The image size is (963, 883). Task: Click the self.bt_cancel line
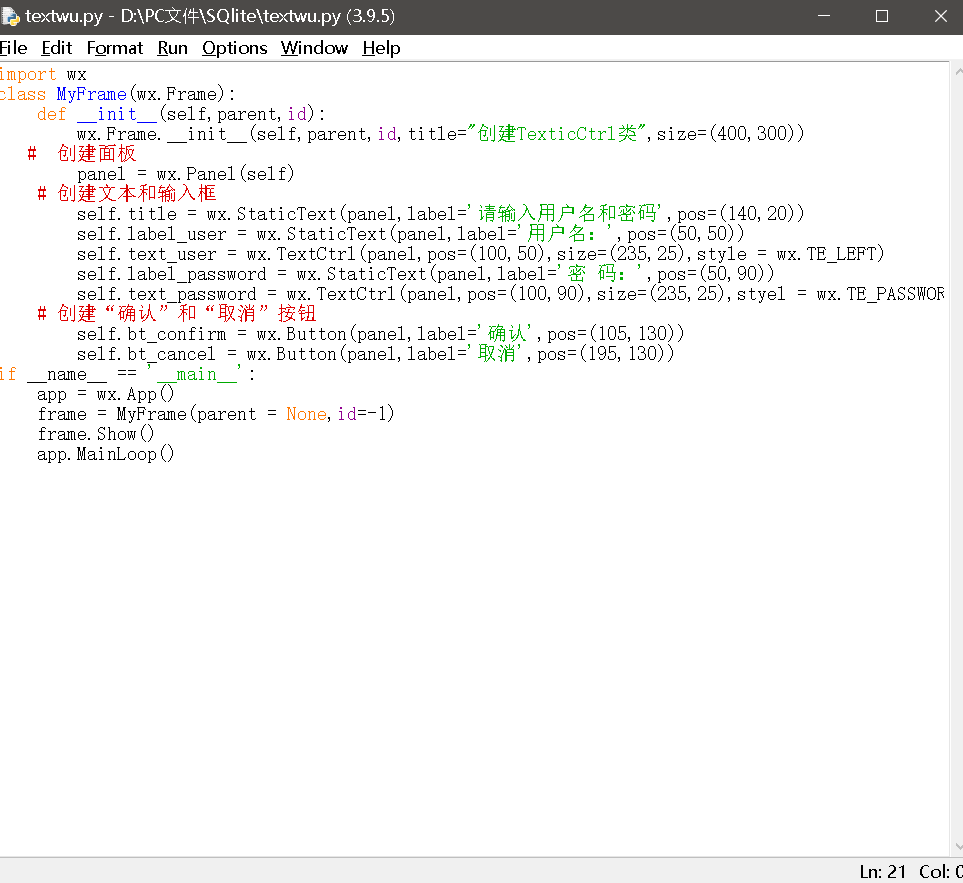click(x=375, y=354)
